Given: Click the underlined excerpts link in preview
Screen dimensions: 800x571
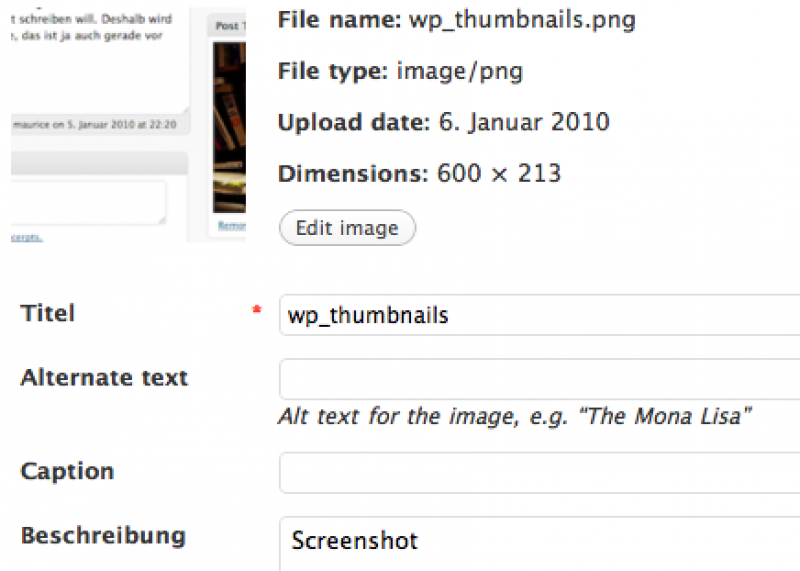Looking at the screenshot, I should tap(27, 237).
